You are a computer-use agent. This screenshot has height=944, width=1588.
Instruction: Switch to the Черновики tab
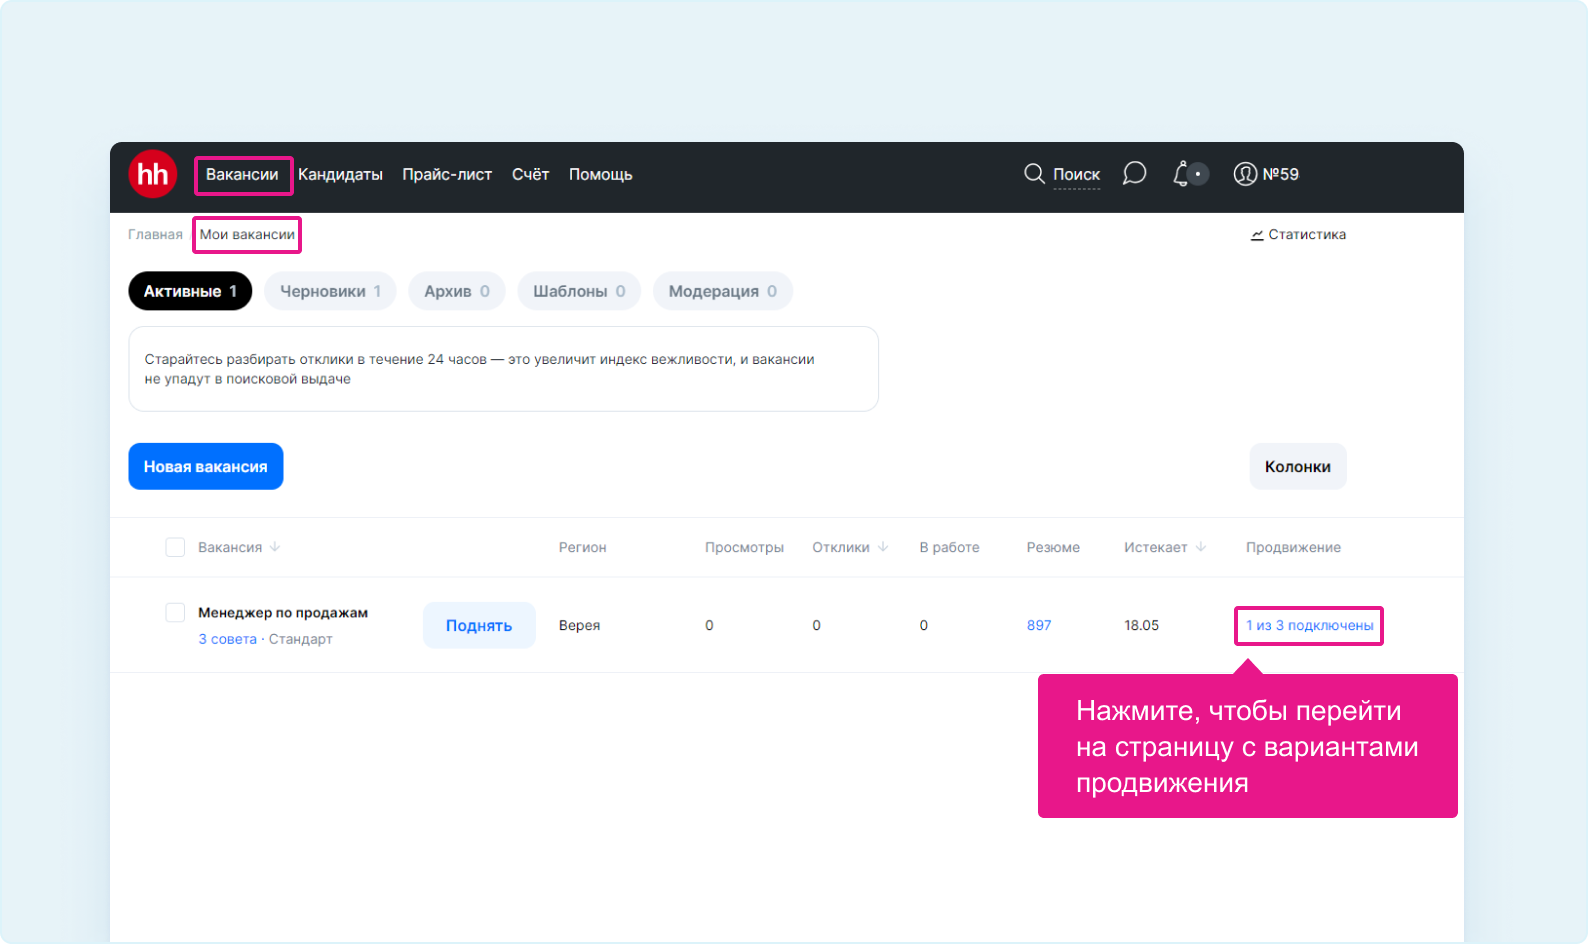click(330, 291)
